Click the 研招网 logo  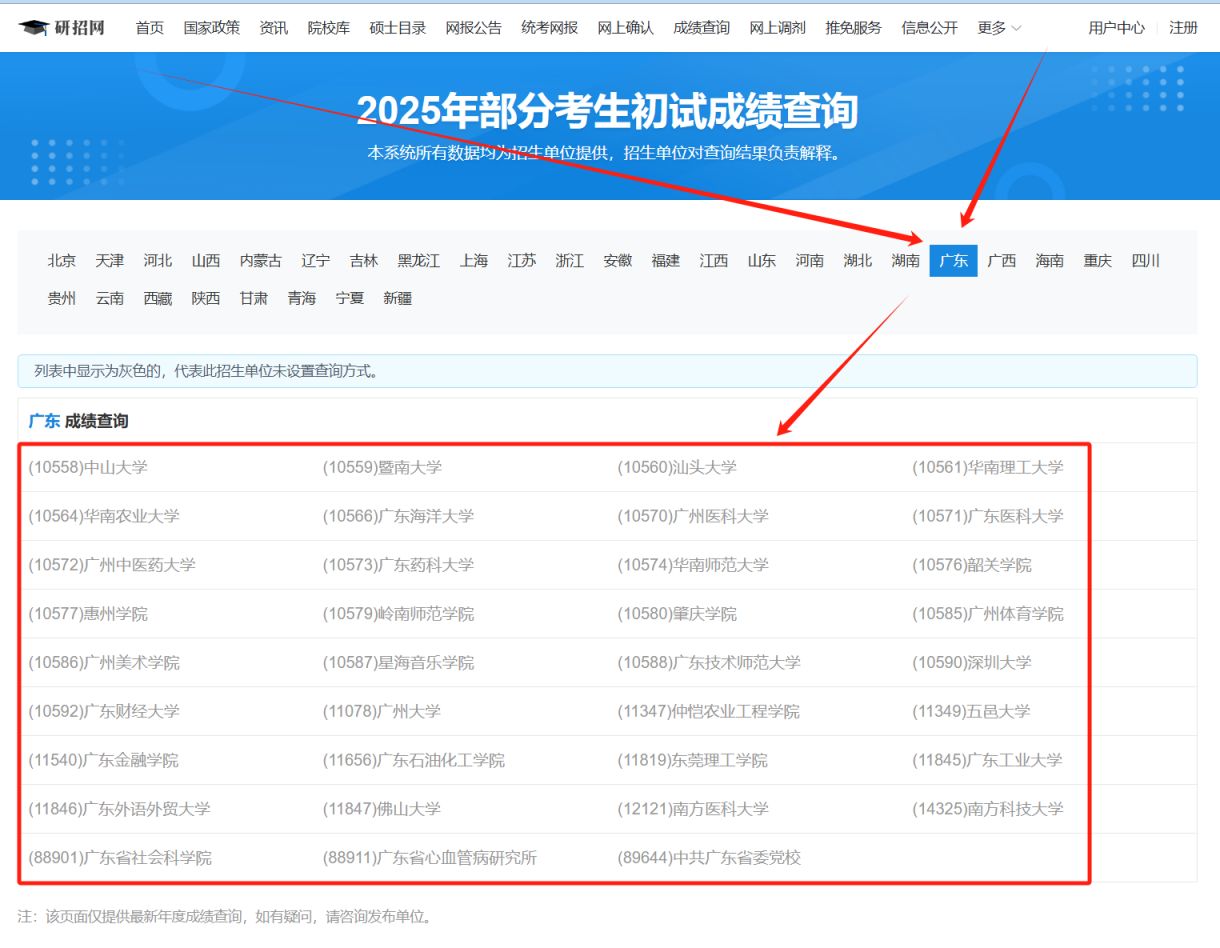(x=62, y=27)
